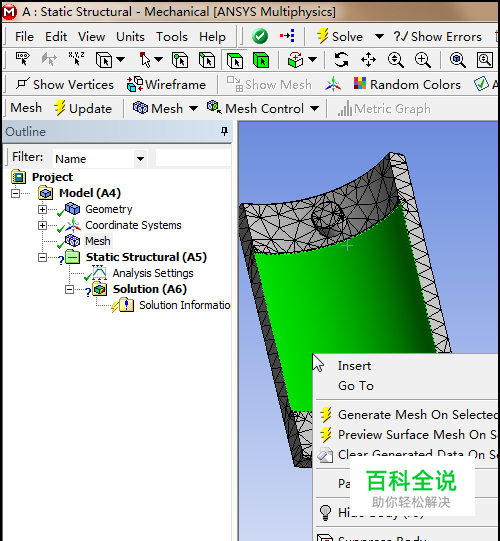This screenshot has width=500, height=541.
Task: Activate the Rotate view tool
Action: 341,60
